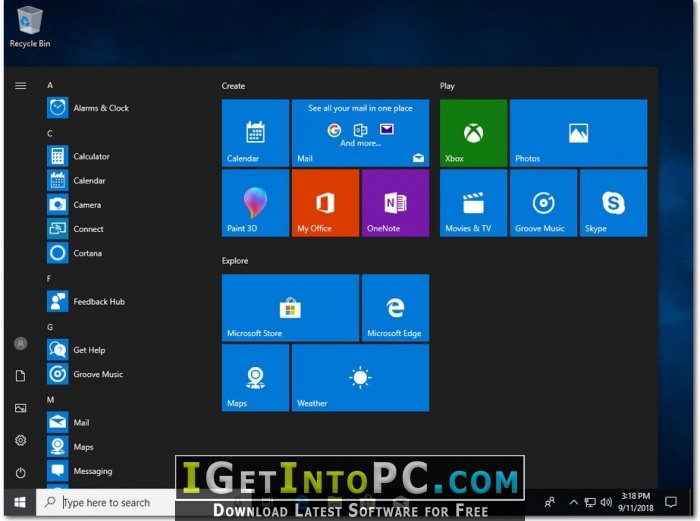Screen dimensions: 700x521
Task: Open the user account icon
Action: (x=21, y=343)
